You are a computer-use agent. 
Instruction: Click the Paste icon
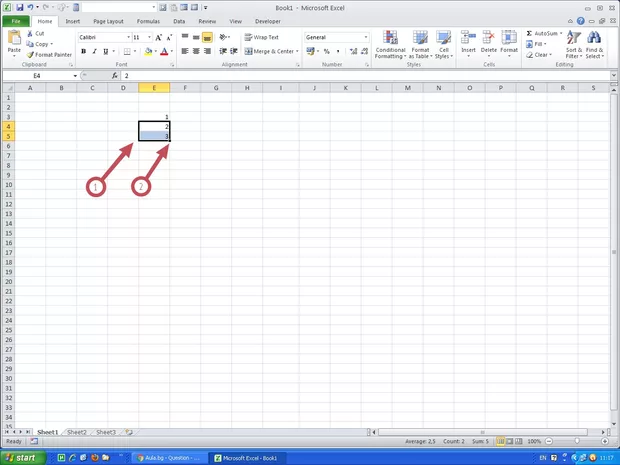point(14,39)
